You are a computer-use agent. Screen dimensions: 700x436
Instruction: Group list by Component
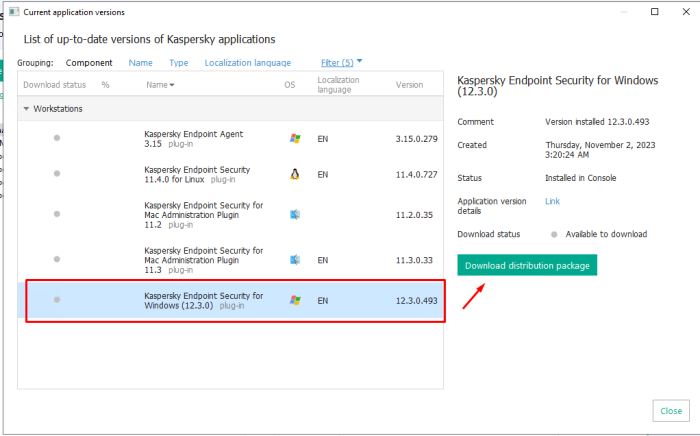[89, 62]
